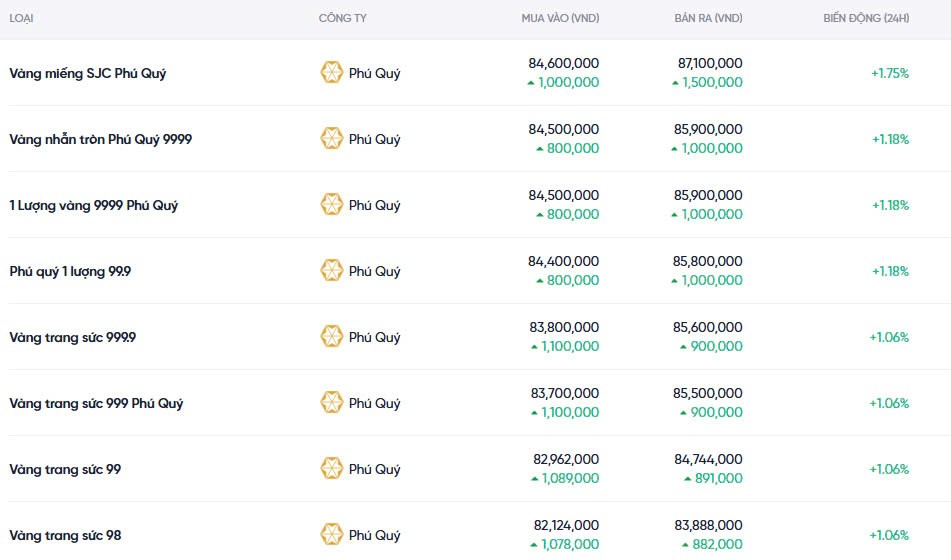Viewport: 951px width, 560px height.
Task: Click Phú Quý logo in Vàng trang sức 98 row
Action: (x=331, y=535)
